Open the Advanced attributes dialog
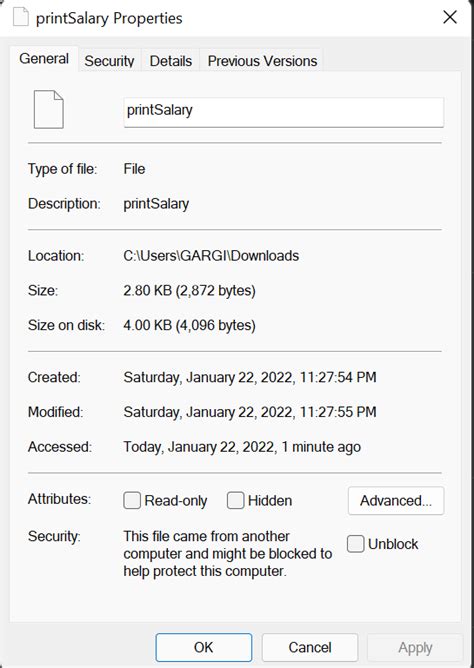This screenshot has height=668, width=474. pos(396,501)
